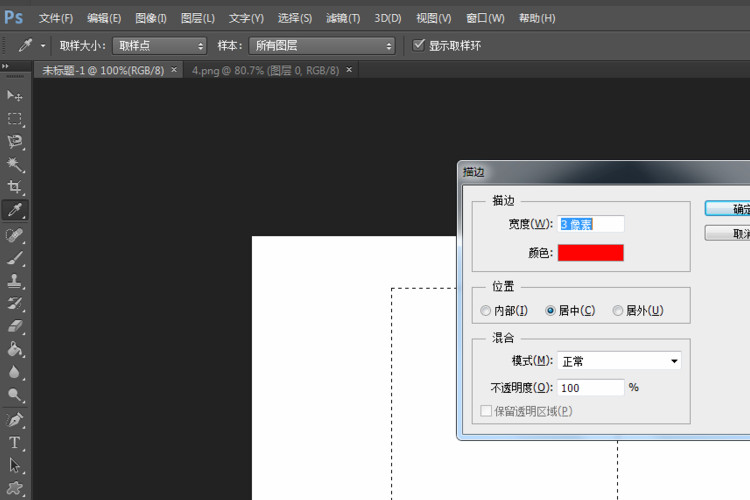Image resolution: width=750 pixels, height=500 pixels.
Task: Select the 居外(U) radio option
Action: 618,311
